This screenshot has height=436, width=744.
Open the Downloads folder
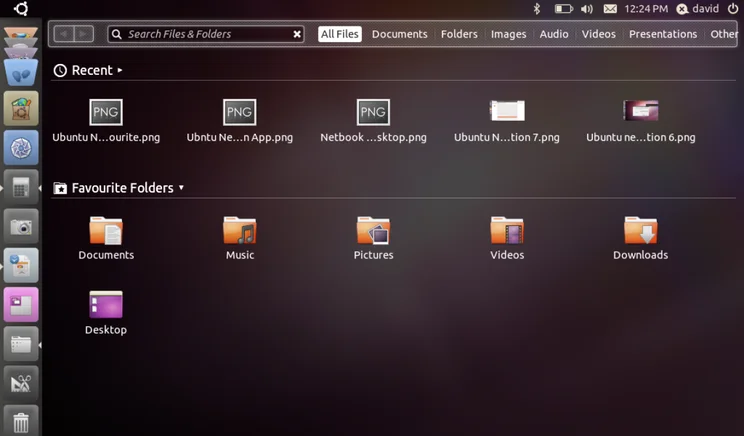(641, 238)
